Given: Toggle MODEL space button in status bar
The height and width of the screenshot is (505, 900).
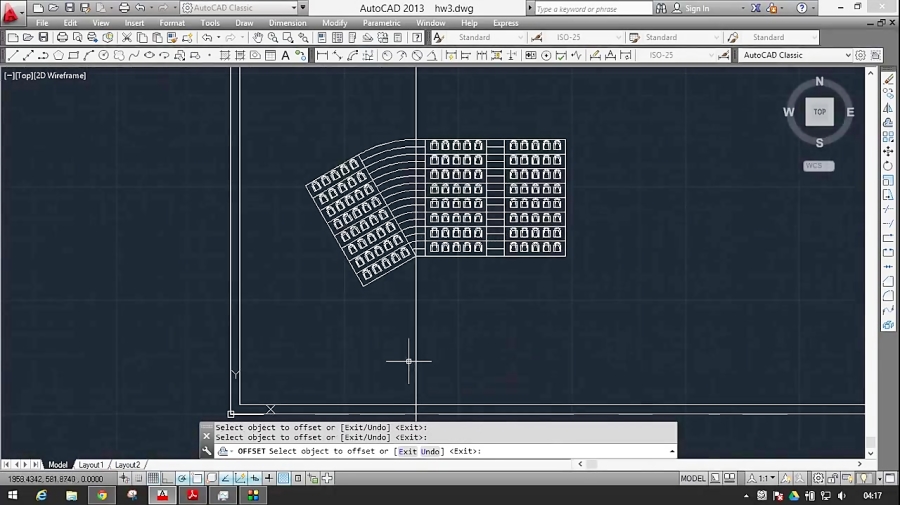Looking at the screenshot, I should (693, 479).
